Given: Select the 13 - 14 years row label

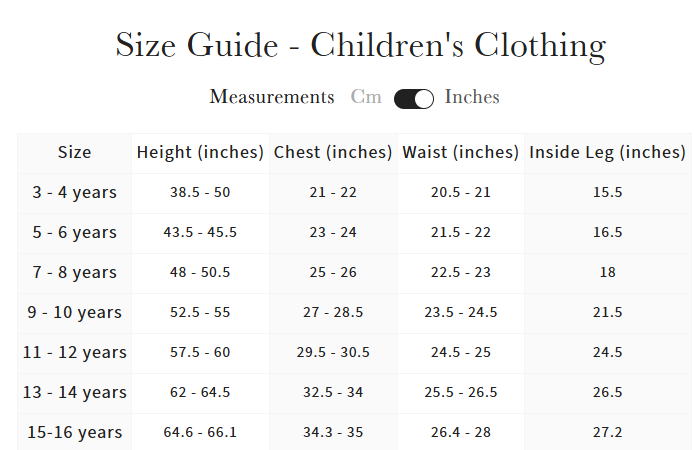Looking at the screenshot, I should [74, 392].
